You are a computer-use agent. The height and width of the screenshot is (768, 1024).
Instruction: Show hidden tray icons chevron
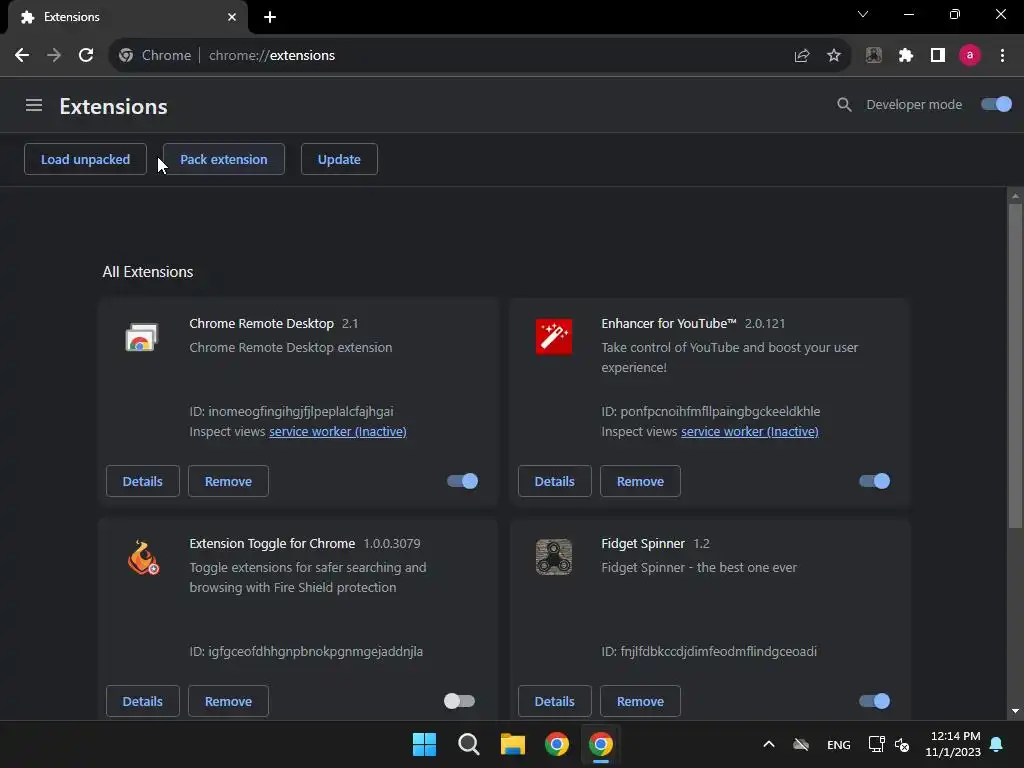pyautogui.click(x=769, y=744)
